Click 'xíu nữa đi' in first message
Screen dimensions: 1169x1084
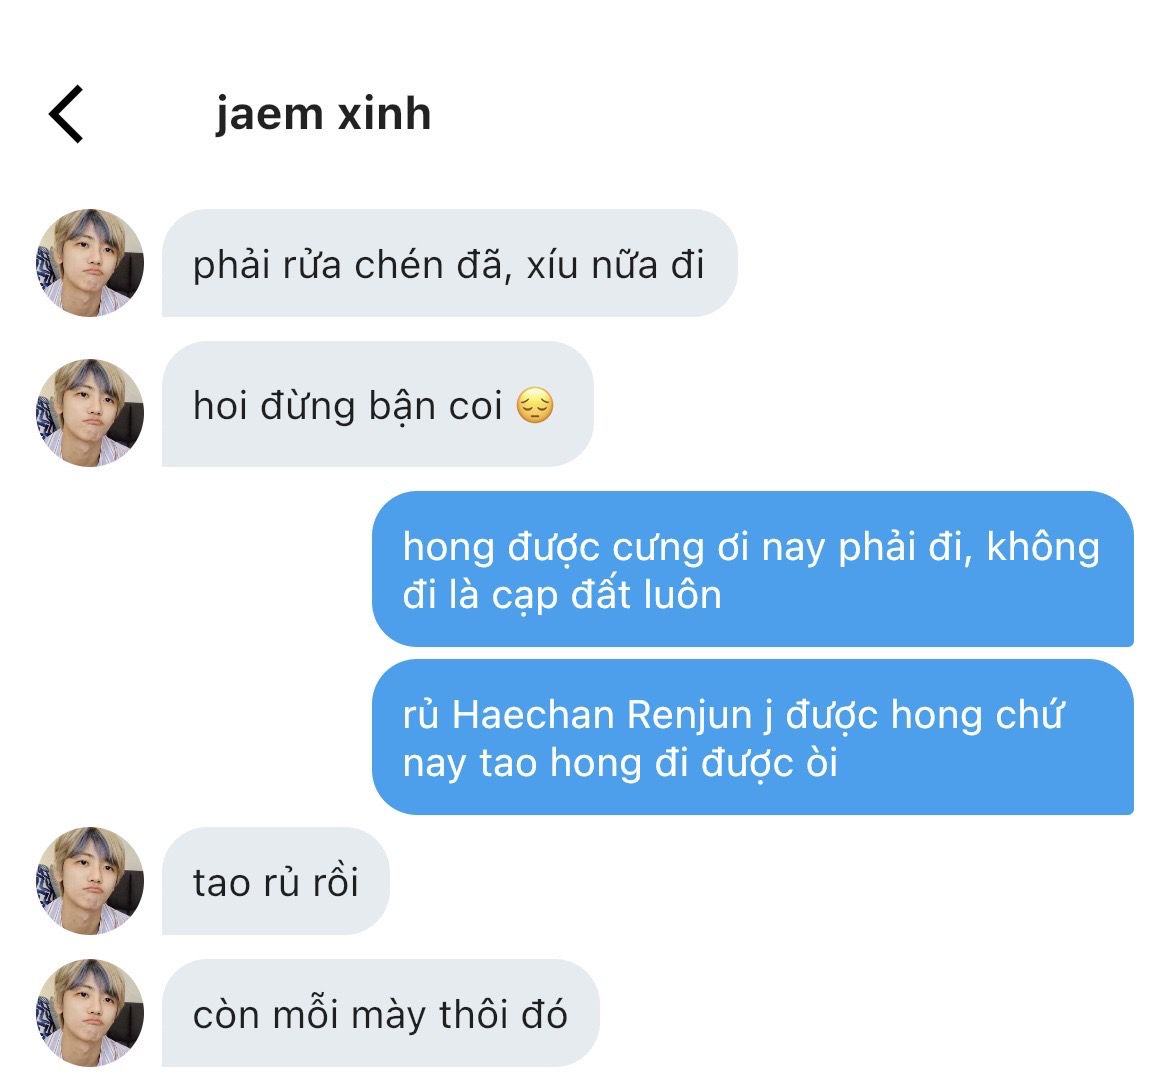click(615, 265)
